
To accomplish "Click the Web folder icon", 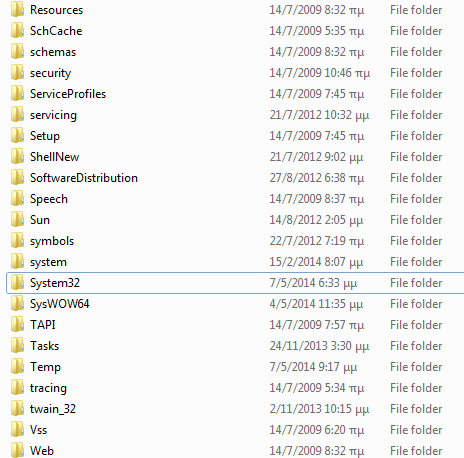I will (x=17, y=451).
